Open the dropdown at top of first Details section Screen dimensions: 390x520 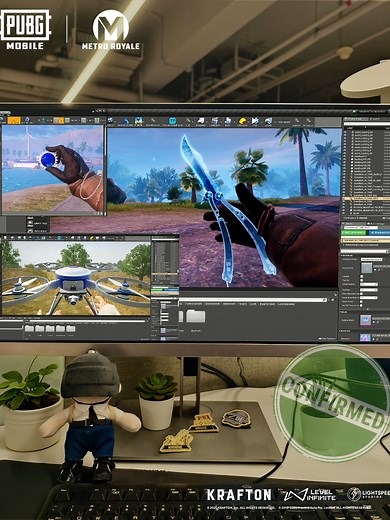click(x=371, y=259)
